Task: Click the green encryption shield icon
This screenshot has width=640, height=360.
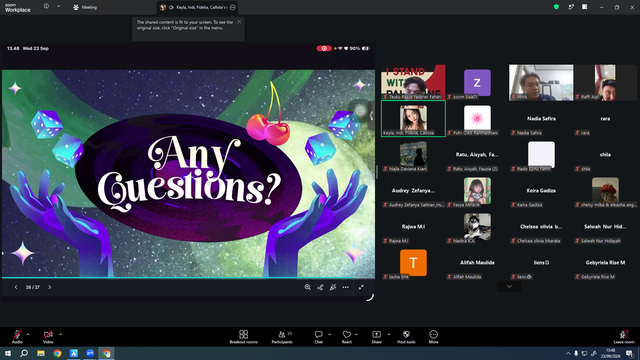Action: (x=556, y=7)
